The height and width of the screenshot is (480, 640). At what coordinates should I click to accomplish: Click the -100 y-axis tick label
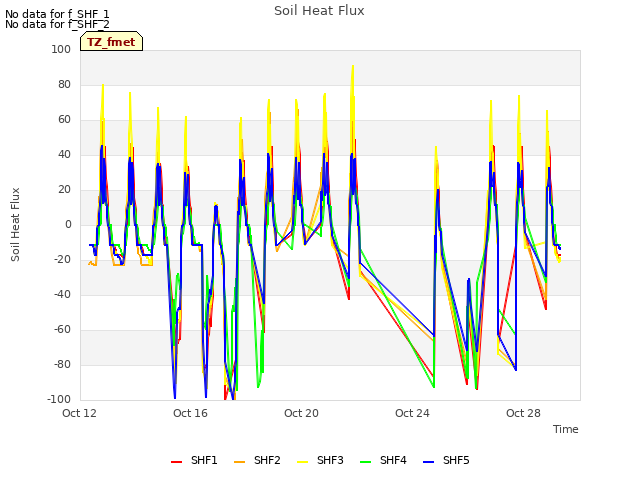point(59,399)
